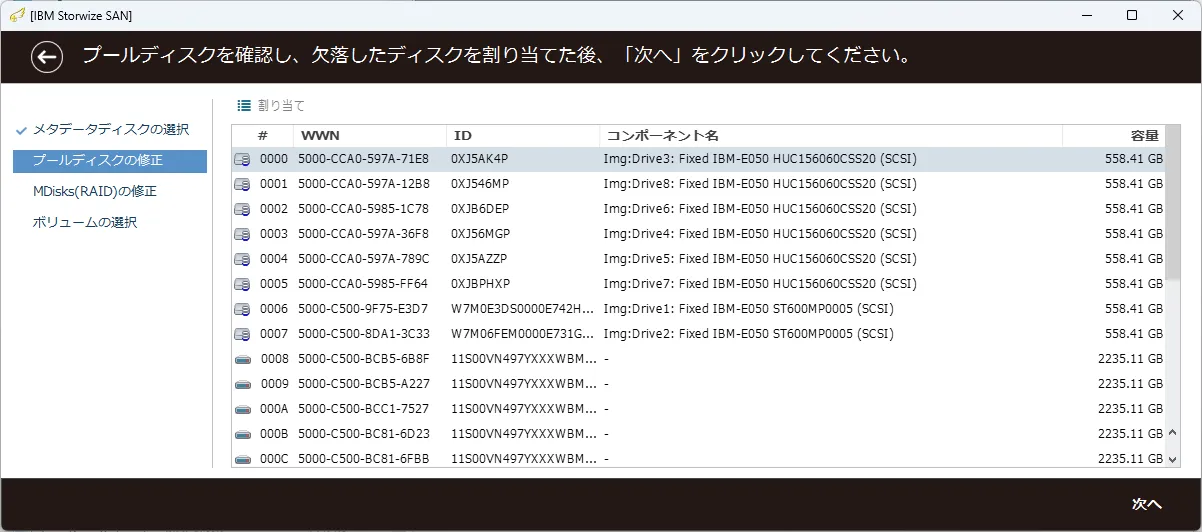
Task: Select WWN 5000-CCA0-597A-789C
Action: coord(363,259)
